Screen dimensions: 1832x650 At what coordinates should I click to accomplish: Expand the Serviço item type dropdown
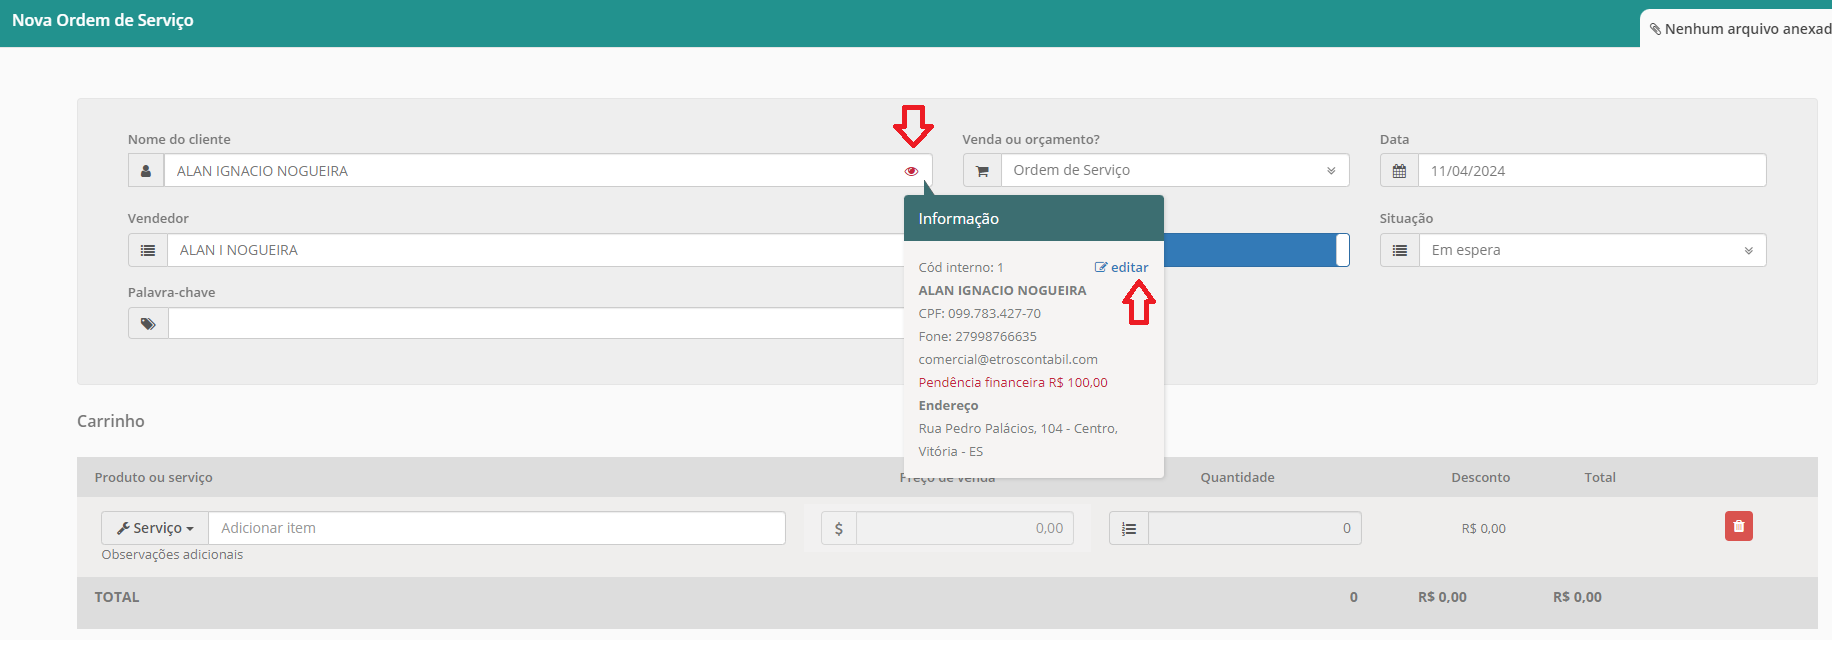[x=155, y=528]
